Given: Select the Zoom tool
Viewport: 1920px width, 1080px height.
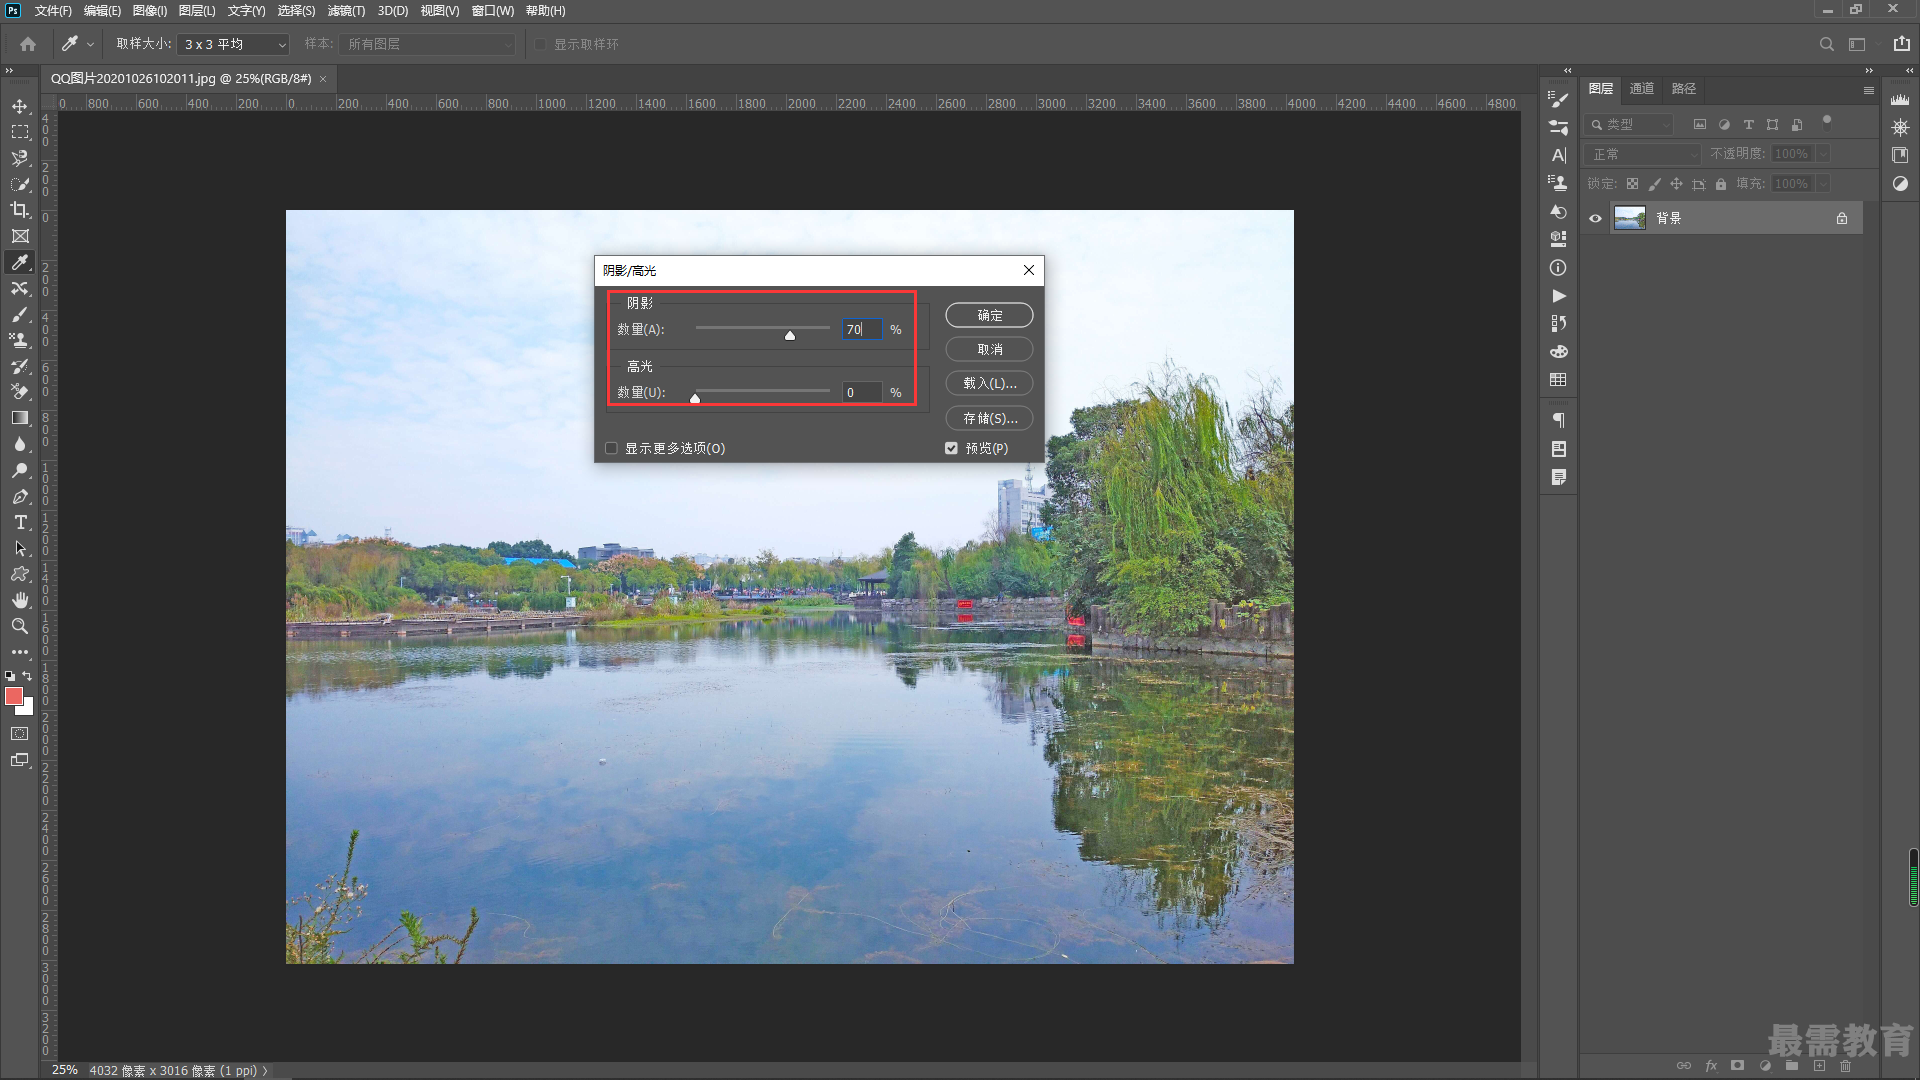Looking at the screenshot, I should click(20, 626).
